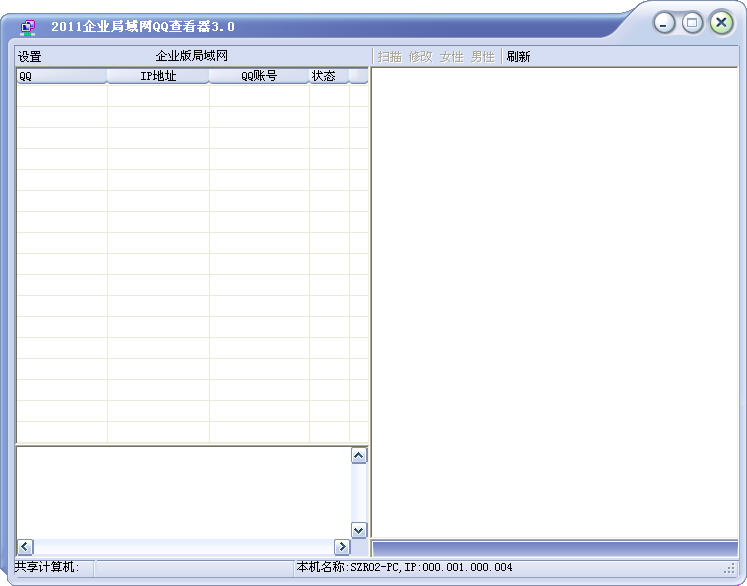The width and height of the screenshot is (747, 586).
Task: Minimize the QQ viewer window
Action: coord(665,22)
